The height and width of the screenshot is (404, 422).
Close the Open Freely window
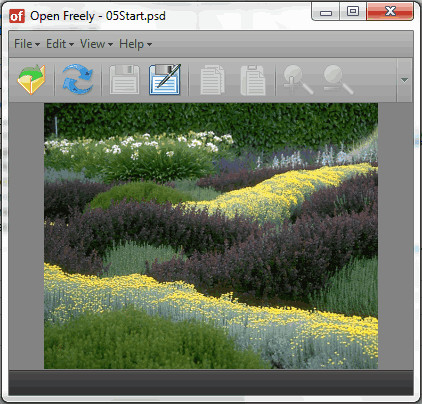tap(390, 12)
